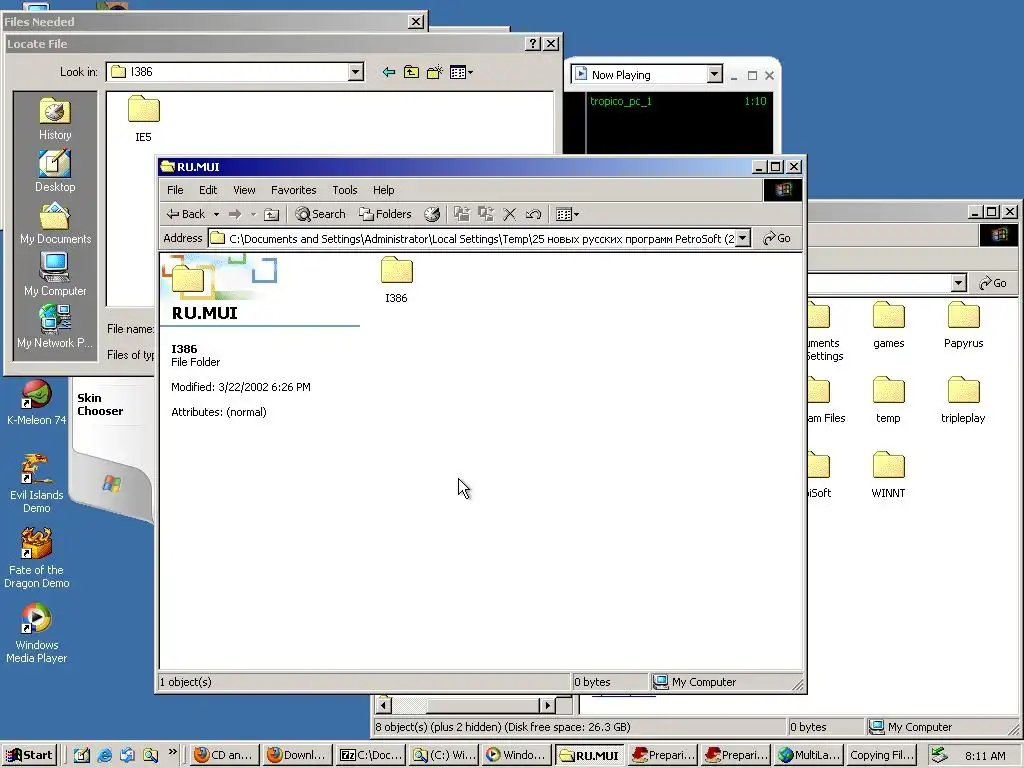Go to last folder visited in Locate File
This screenshot has width=1024, height=768.
[x=389, y=72]
